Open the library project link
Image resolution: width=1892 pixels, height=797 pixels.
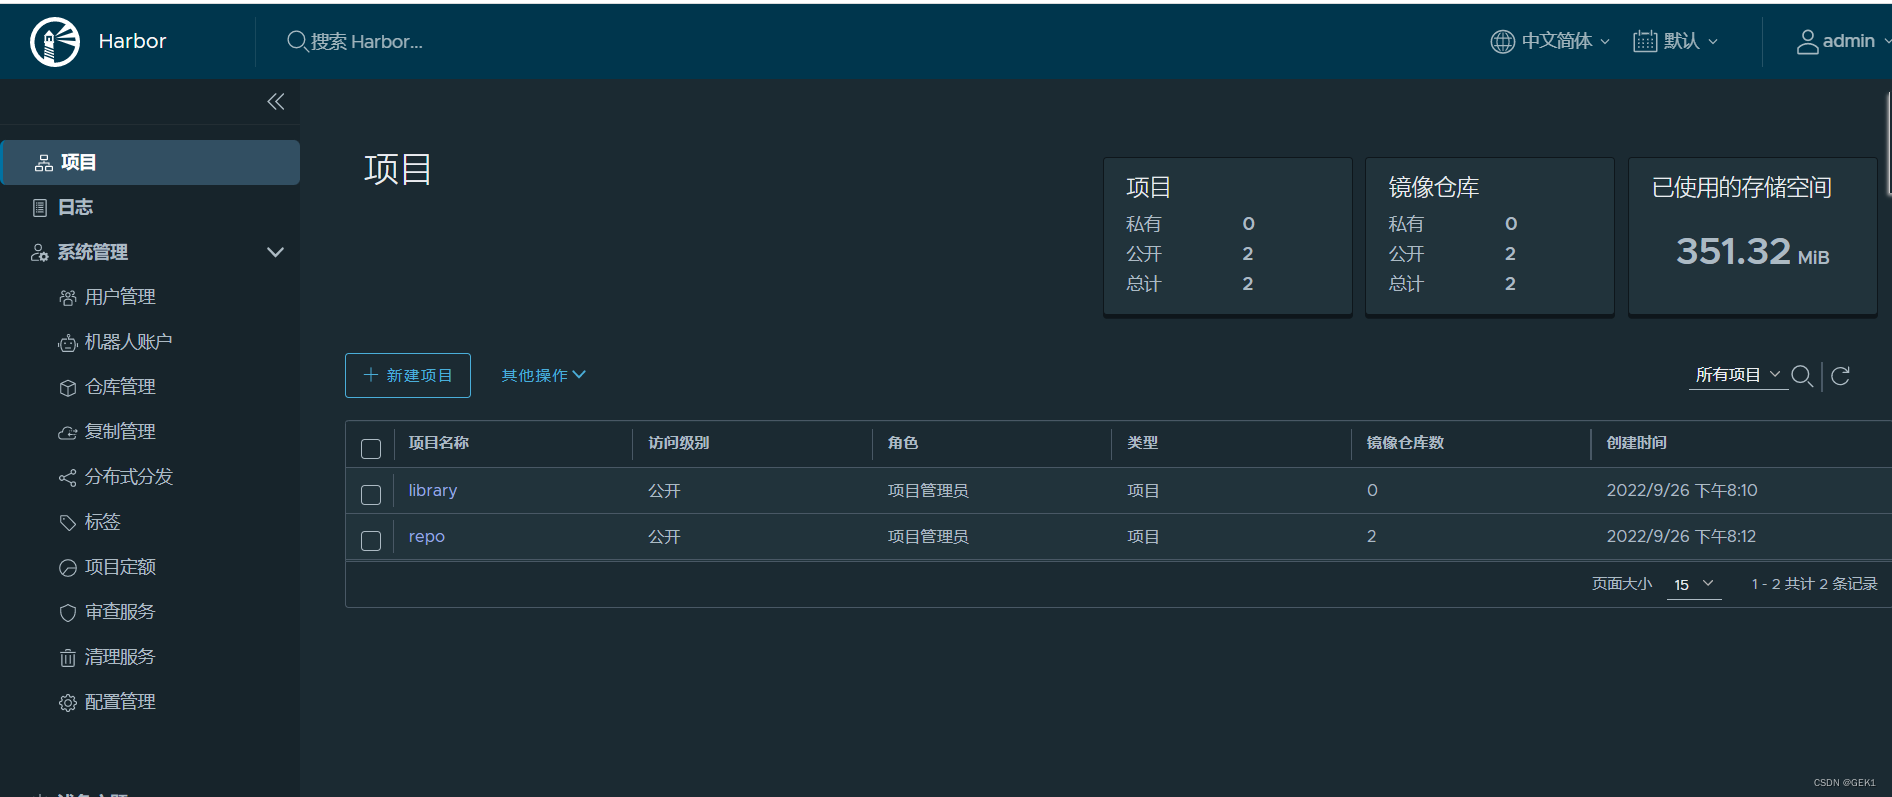click(x=432, y=491)
